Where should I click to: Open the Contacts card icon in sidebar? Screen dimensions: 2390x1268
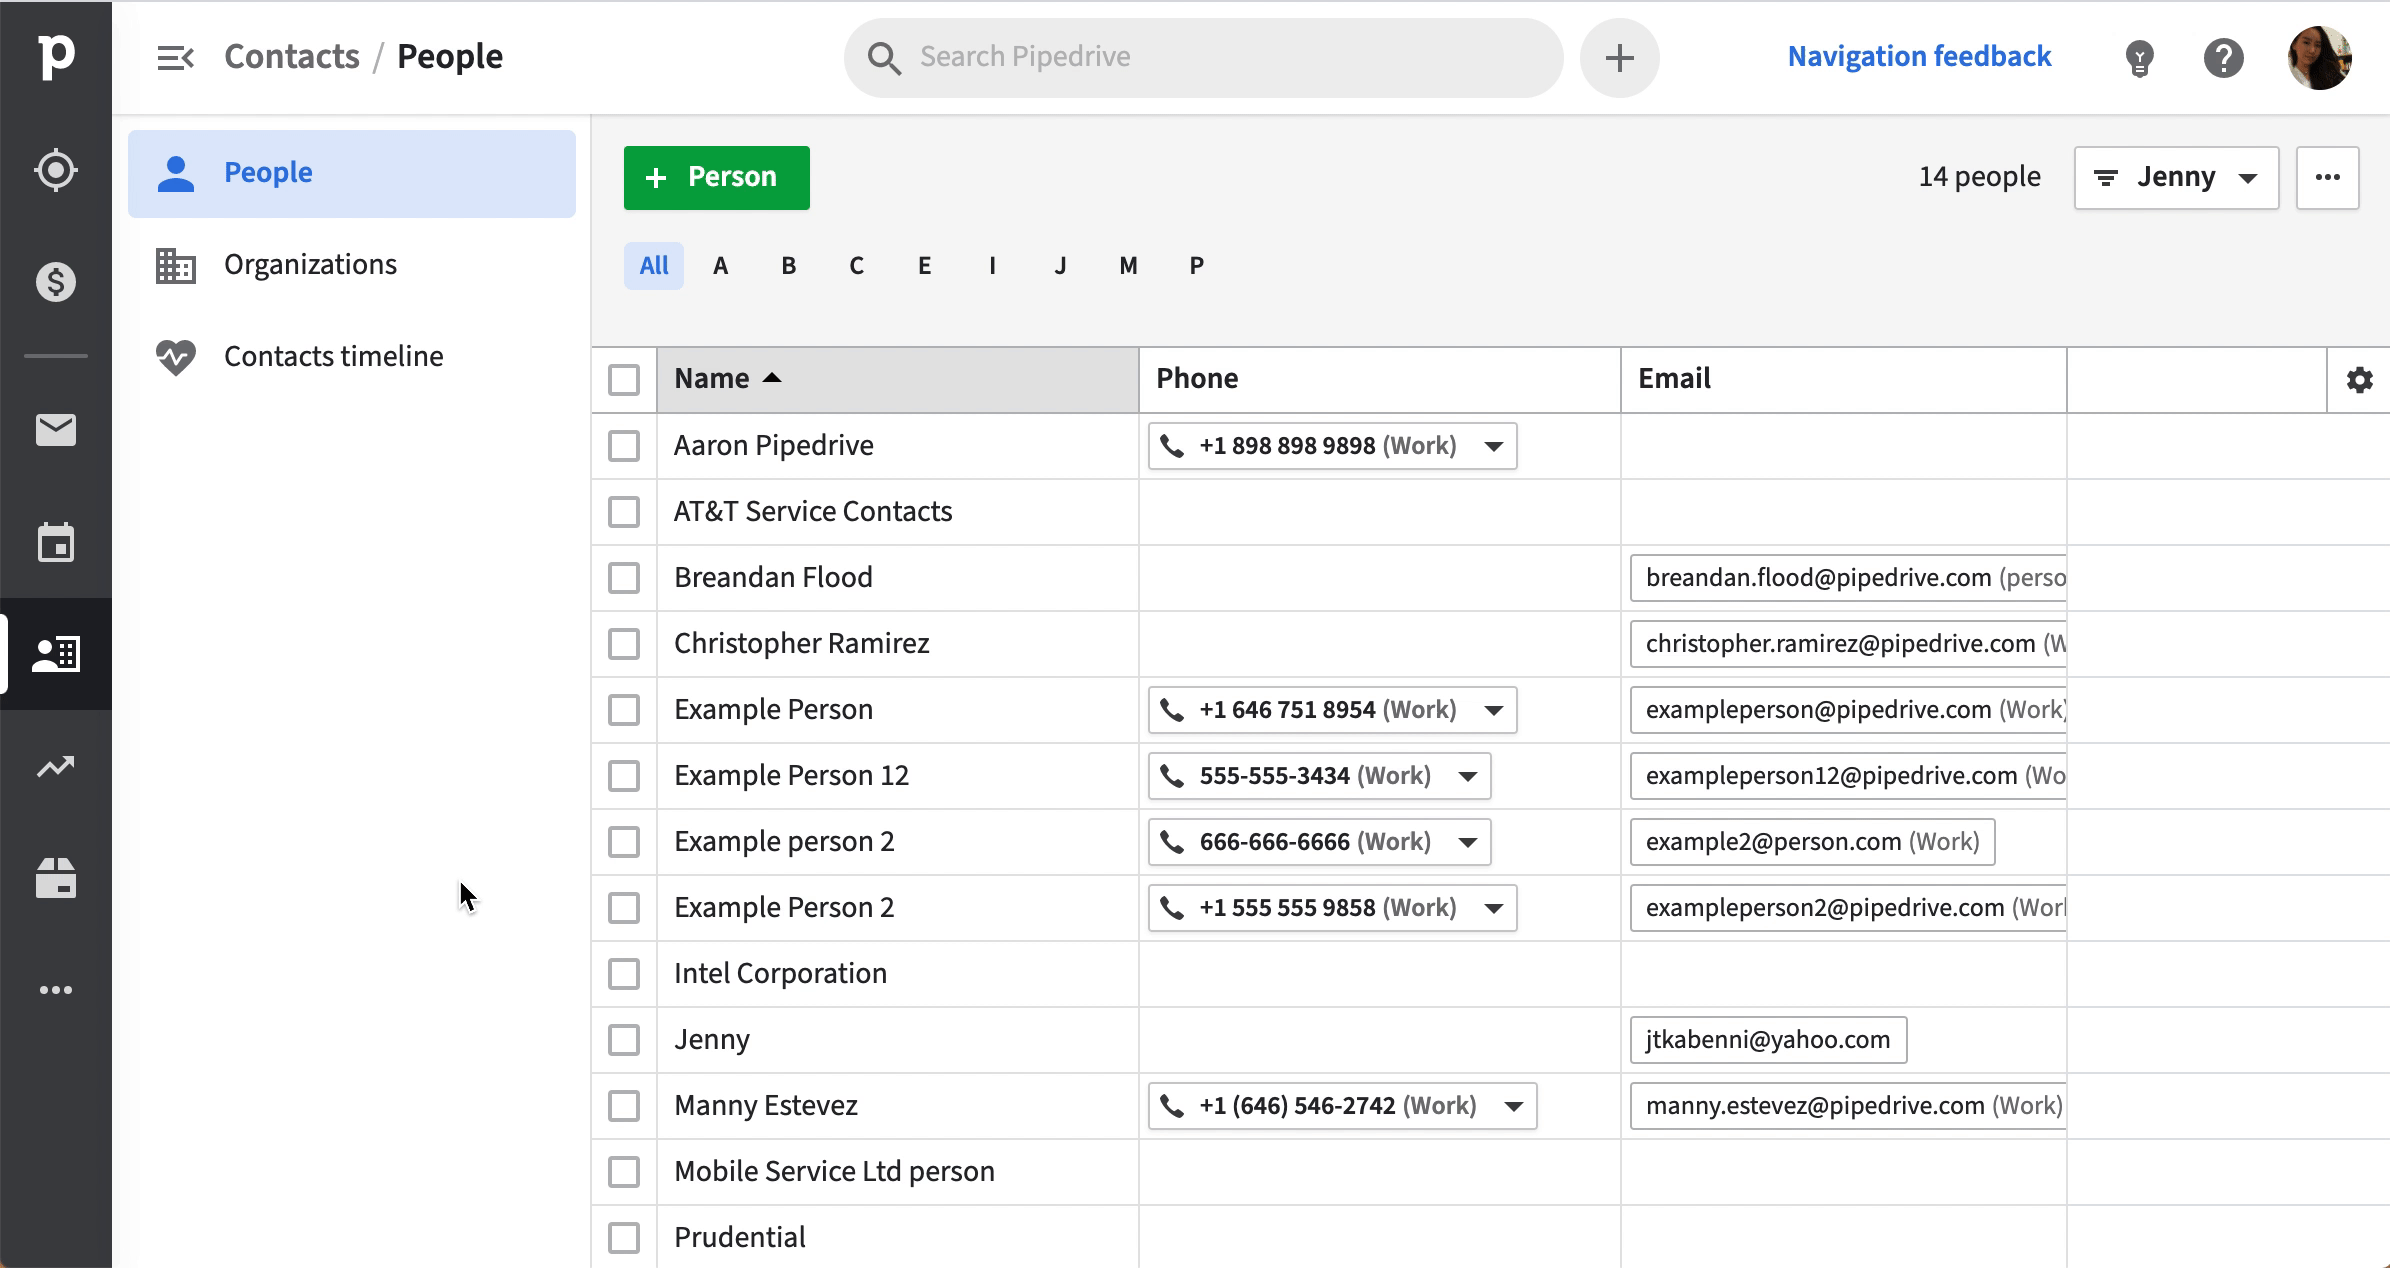point(56,654)
